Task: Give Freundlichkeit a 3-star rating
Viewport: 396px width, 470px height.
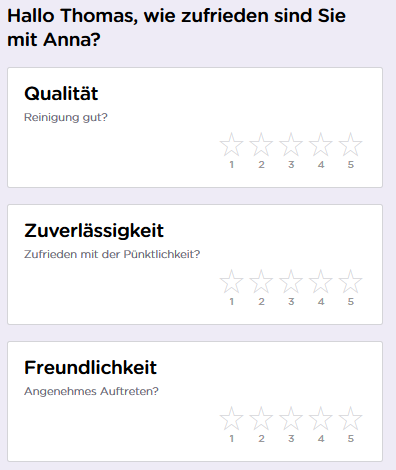Action: pos(291,418)
